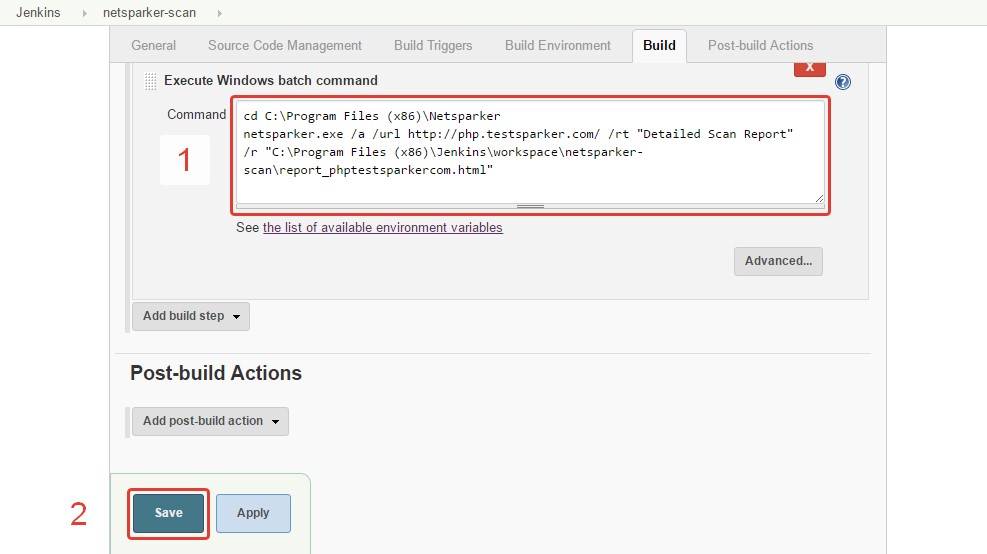Screen dimensions: 987x554
Task: Select the active Build tab
Action: tap(659, 45)
